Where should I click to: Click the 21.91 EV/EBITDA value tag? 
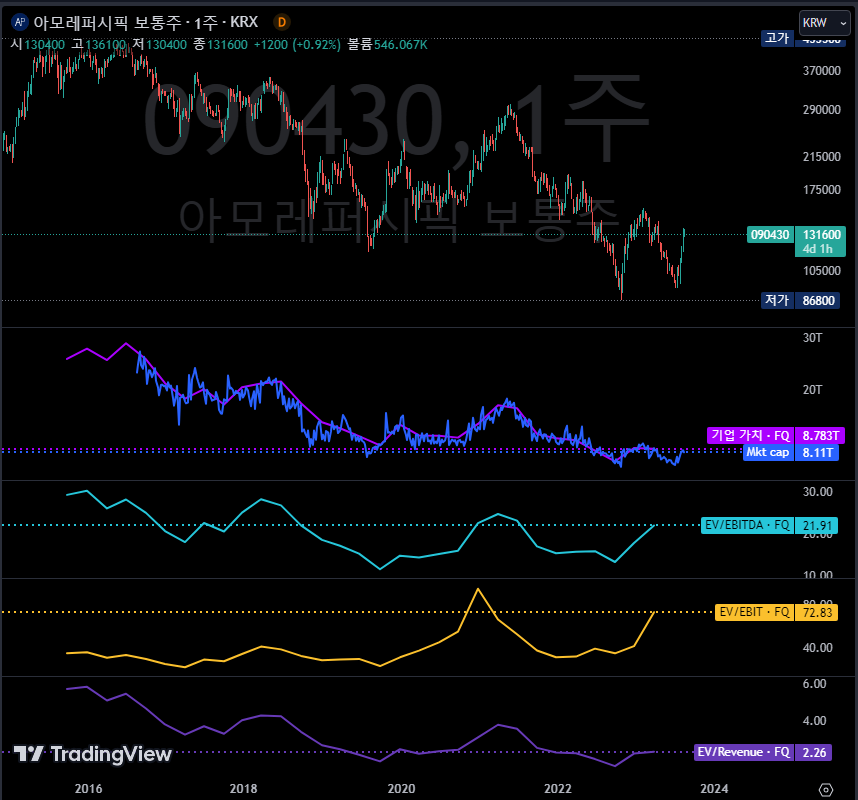816,525
